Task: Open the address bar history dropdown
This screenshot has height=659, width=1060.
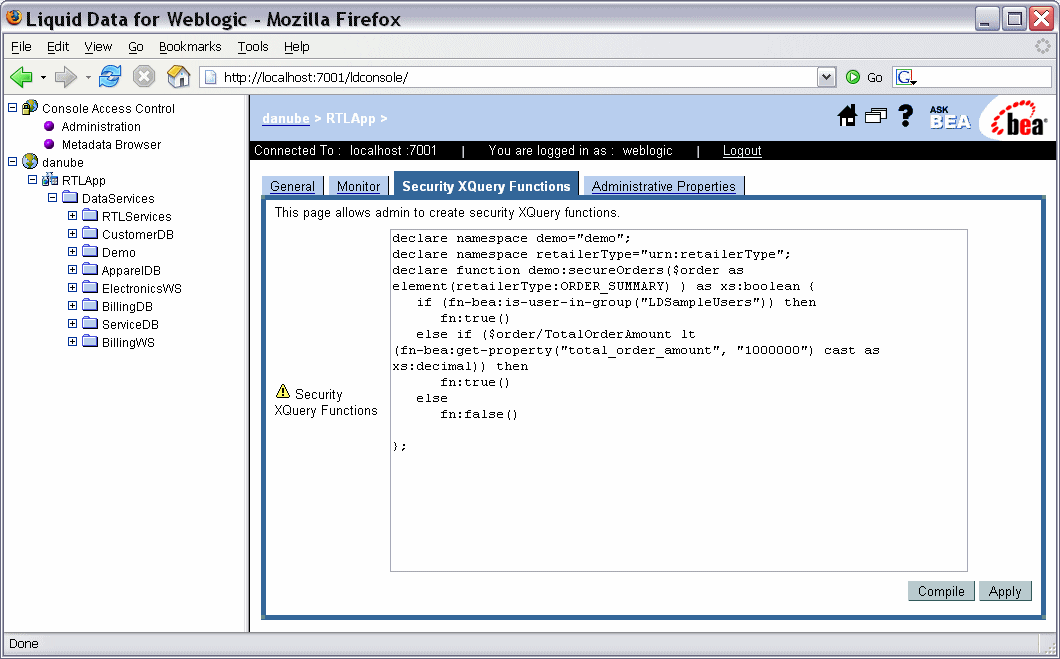Action: (x=826, y=77)
